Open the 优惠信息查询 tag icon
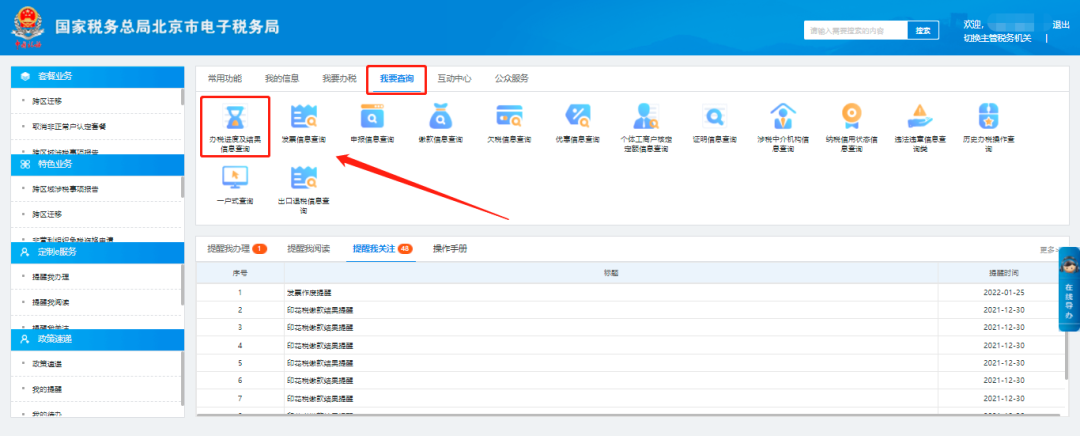Viewport: 1080px width, 436px height. tap(577, 117)
